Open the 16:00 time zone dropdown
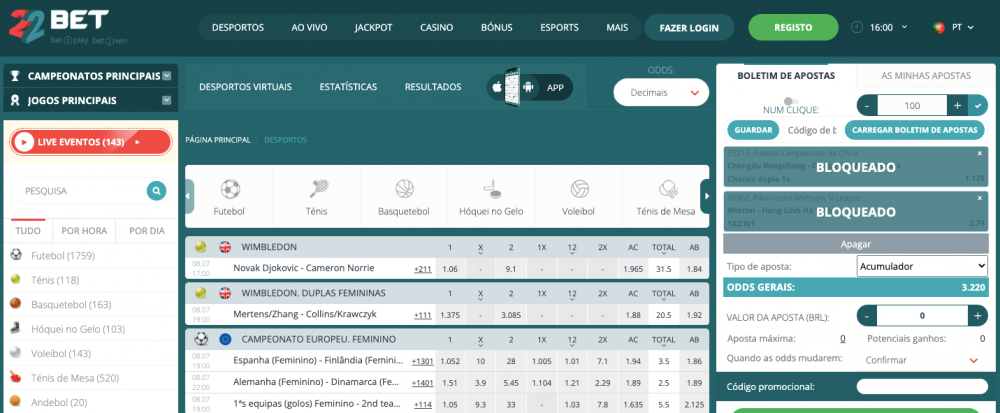Screen dimensions: 1000x413 tap(890, 27)
